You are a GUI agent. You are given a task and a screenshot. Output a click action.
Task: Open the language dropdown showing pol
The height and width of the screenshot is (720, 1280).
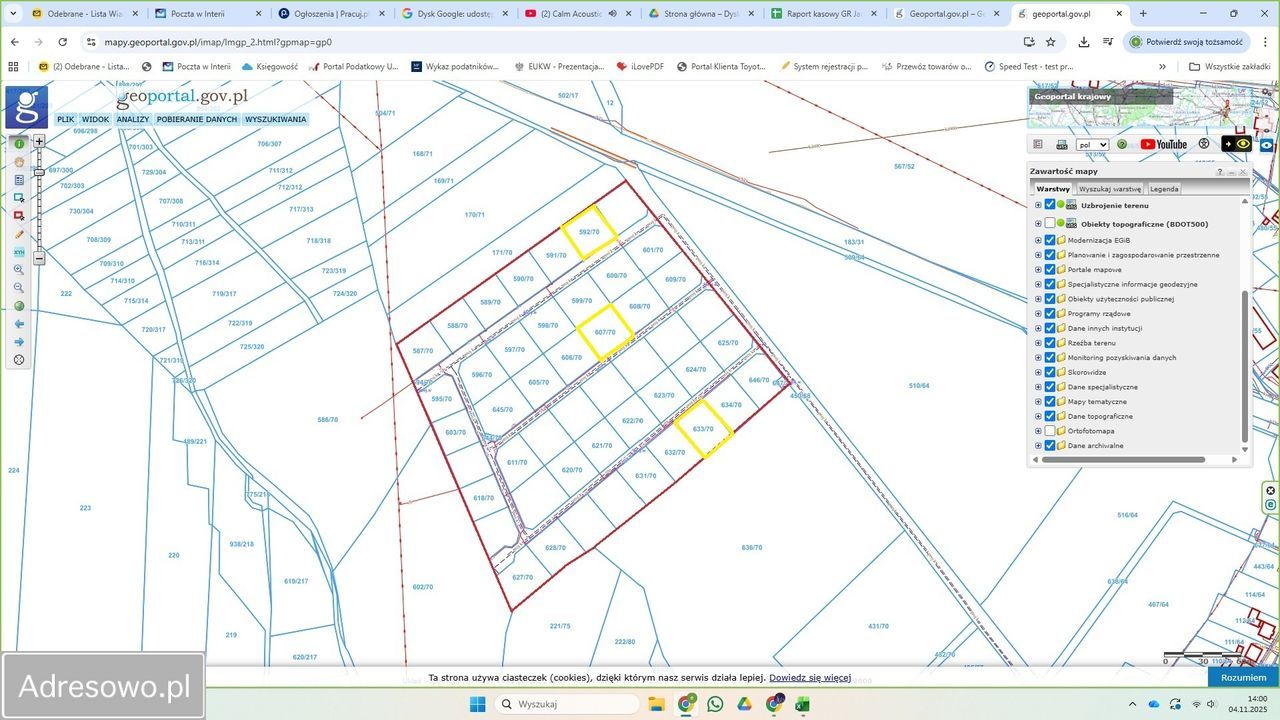tap(1092, 145)
